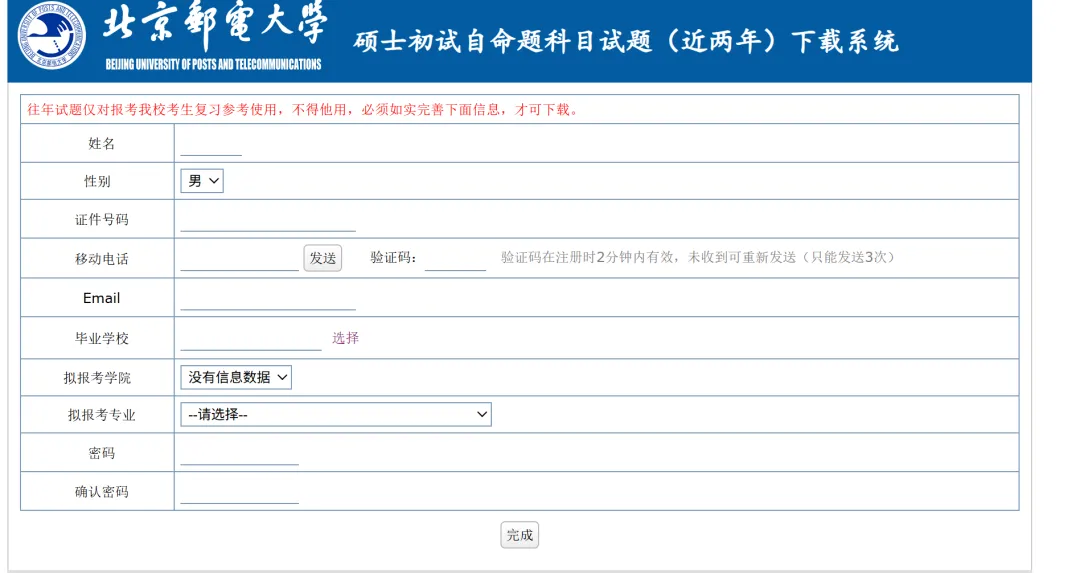Click the 性别 label cell

point(97,181)
